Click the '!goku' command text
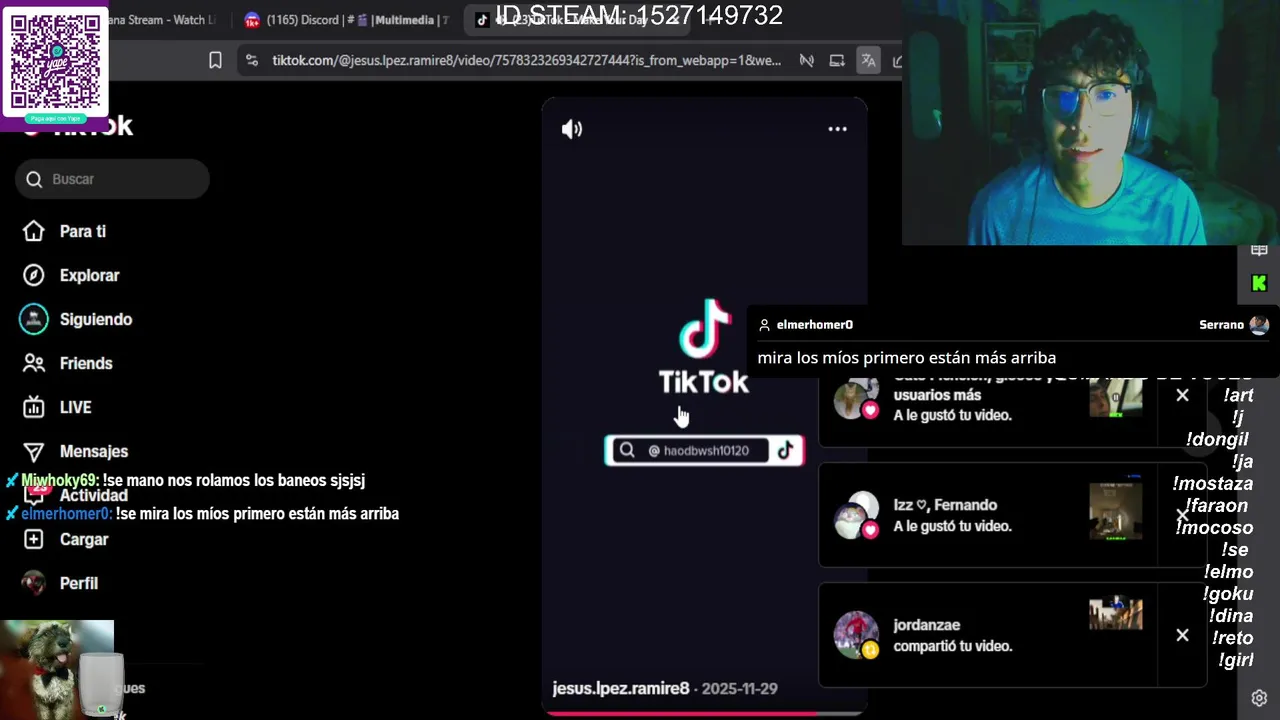The height and width of the screenshot is (720, 1280). [x=1228, y=593]
